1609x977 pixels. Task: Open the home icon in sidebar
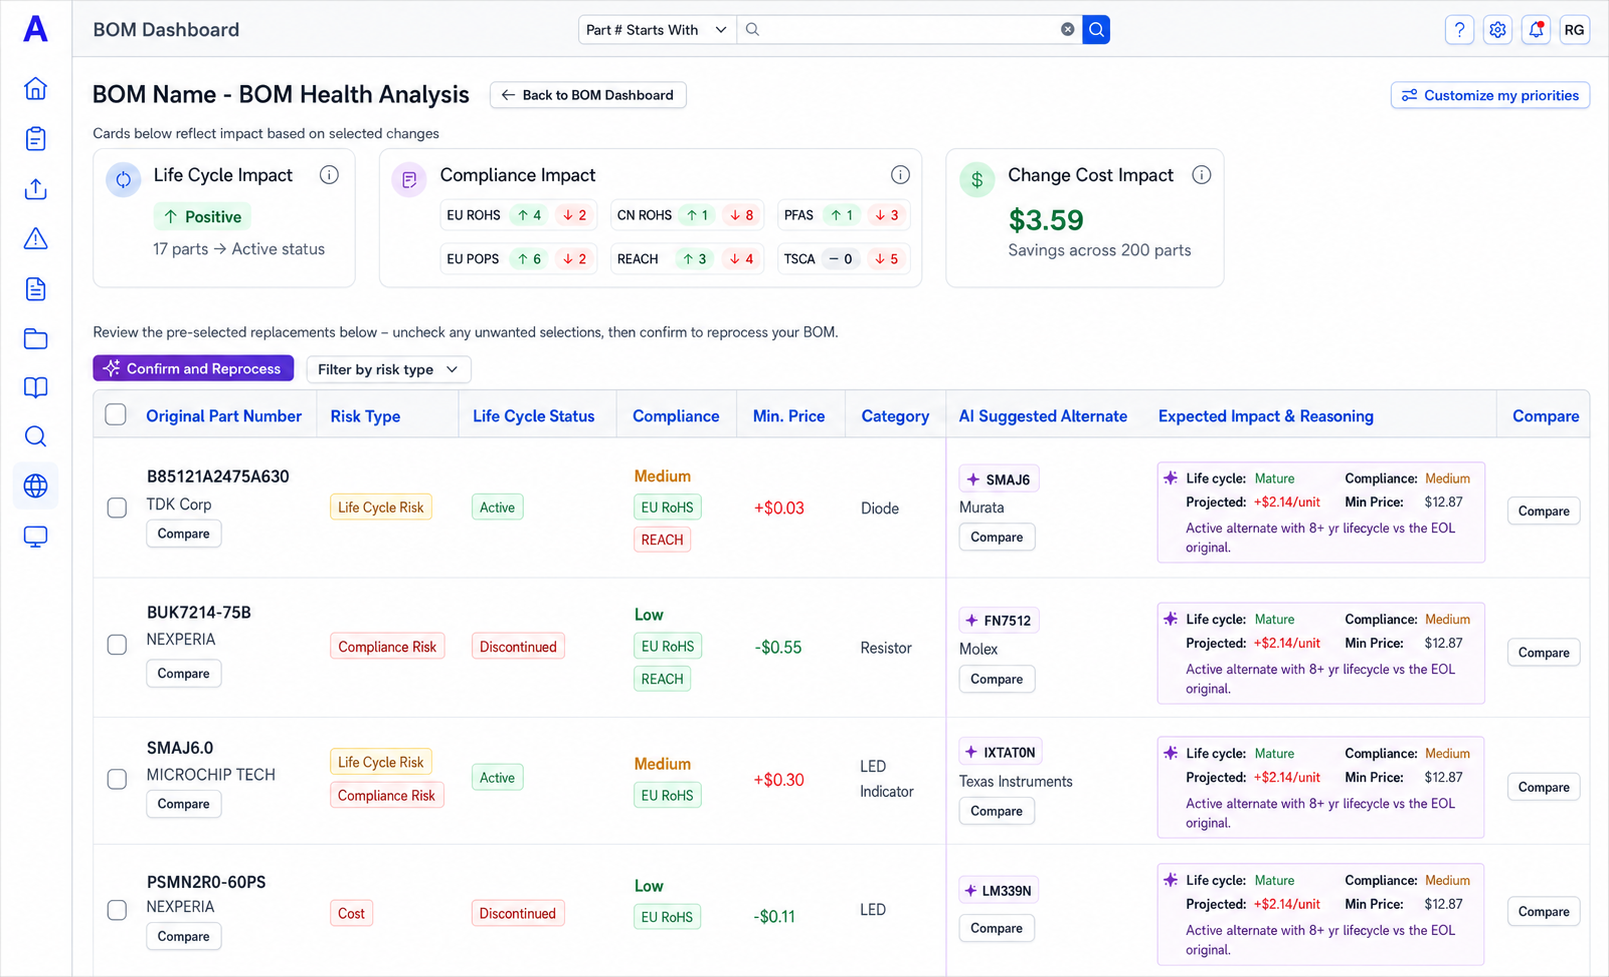click(35, 88)
